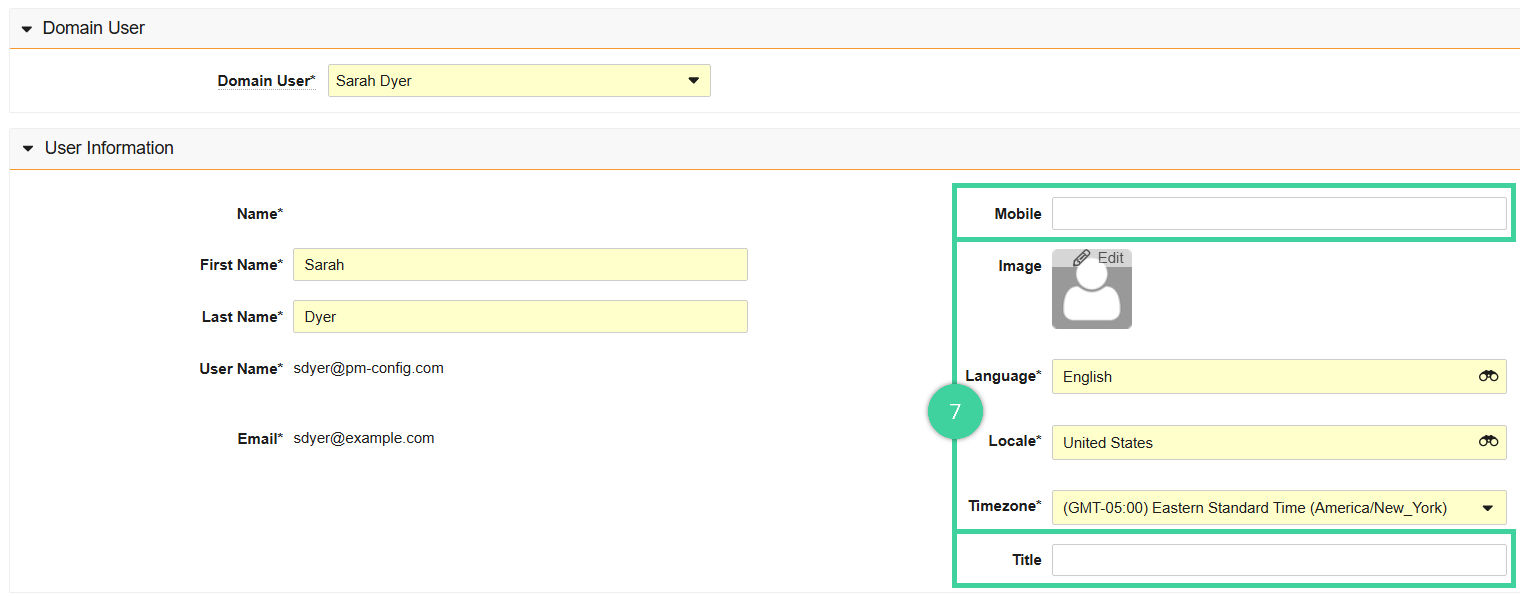Click the Domain User section collapse arrow
1520x596 pixels.
[28, 28]
